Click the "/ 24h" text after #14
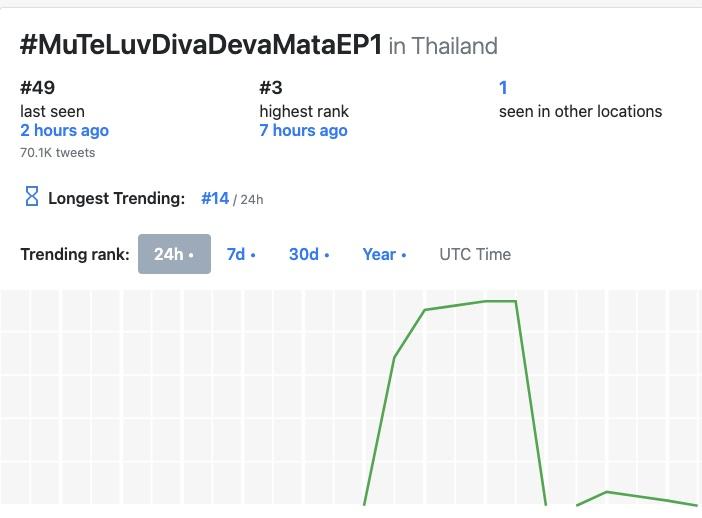 tap(248, 199)
